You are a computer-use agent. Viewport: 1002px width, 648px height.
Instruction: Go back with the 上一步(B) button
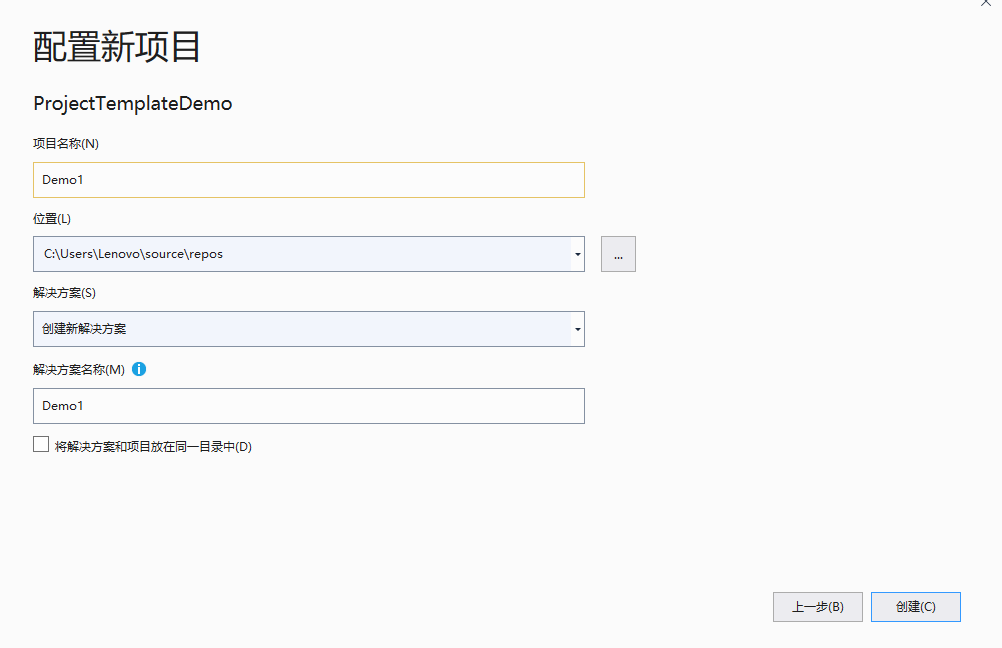coord(817,607)
